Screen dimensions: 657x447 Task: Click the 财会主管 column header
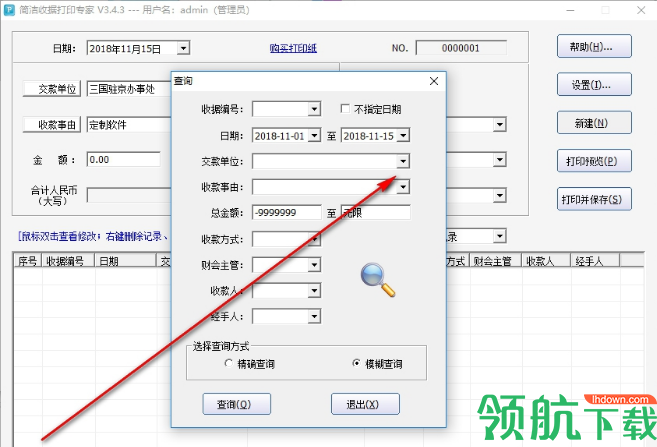point(496,261)
